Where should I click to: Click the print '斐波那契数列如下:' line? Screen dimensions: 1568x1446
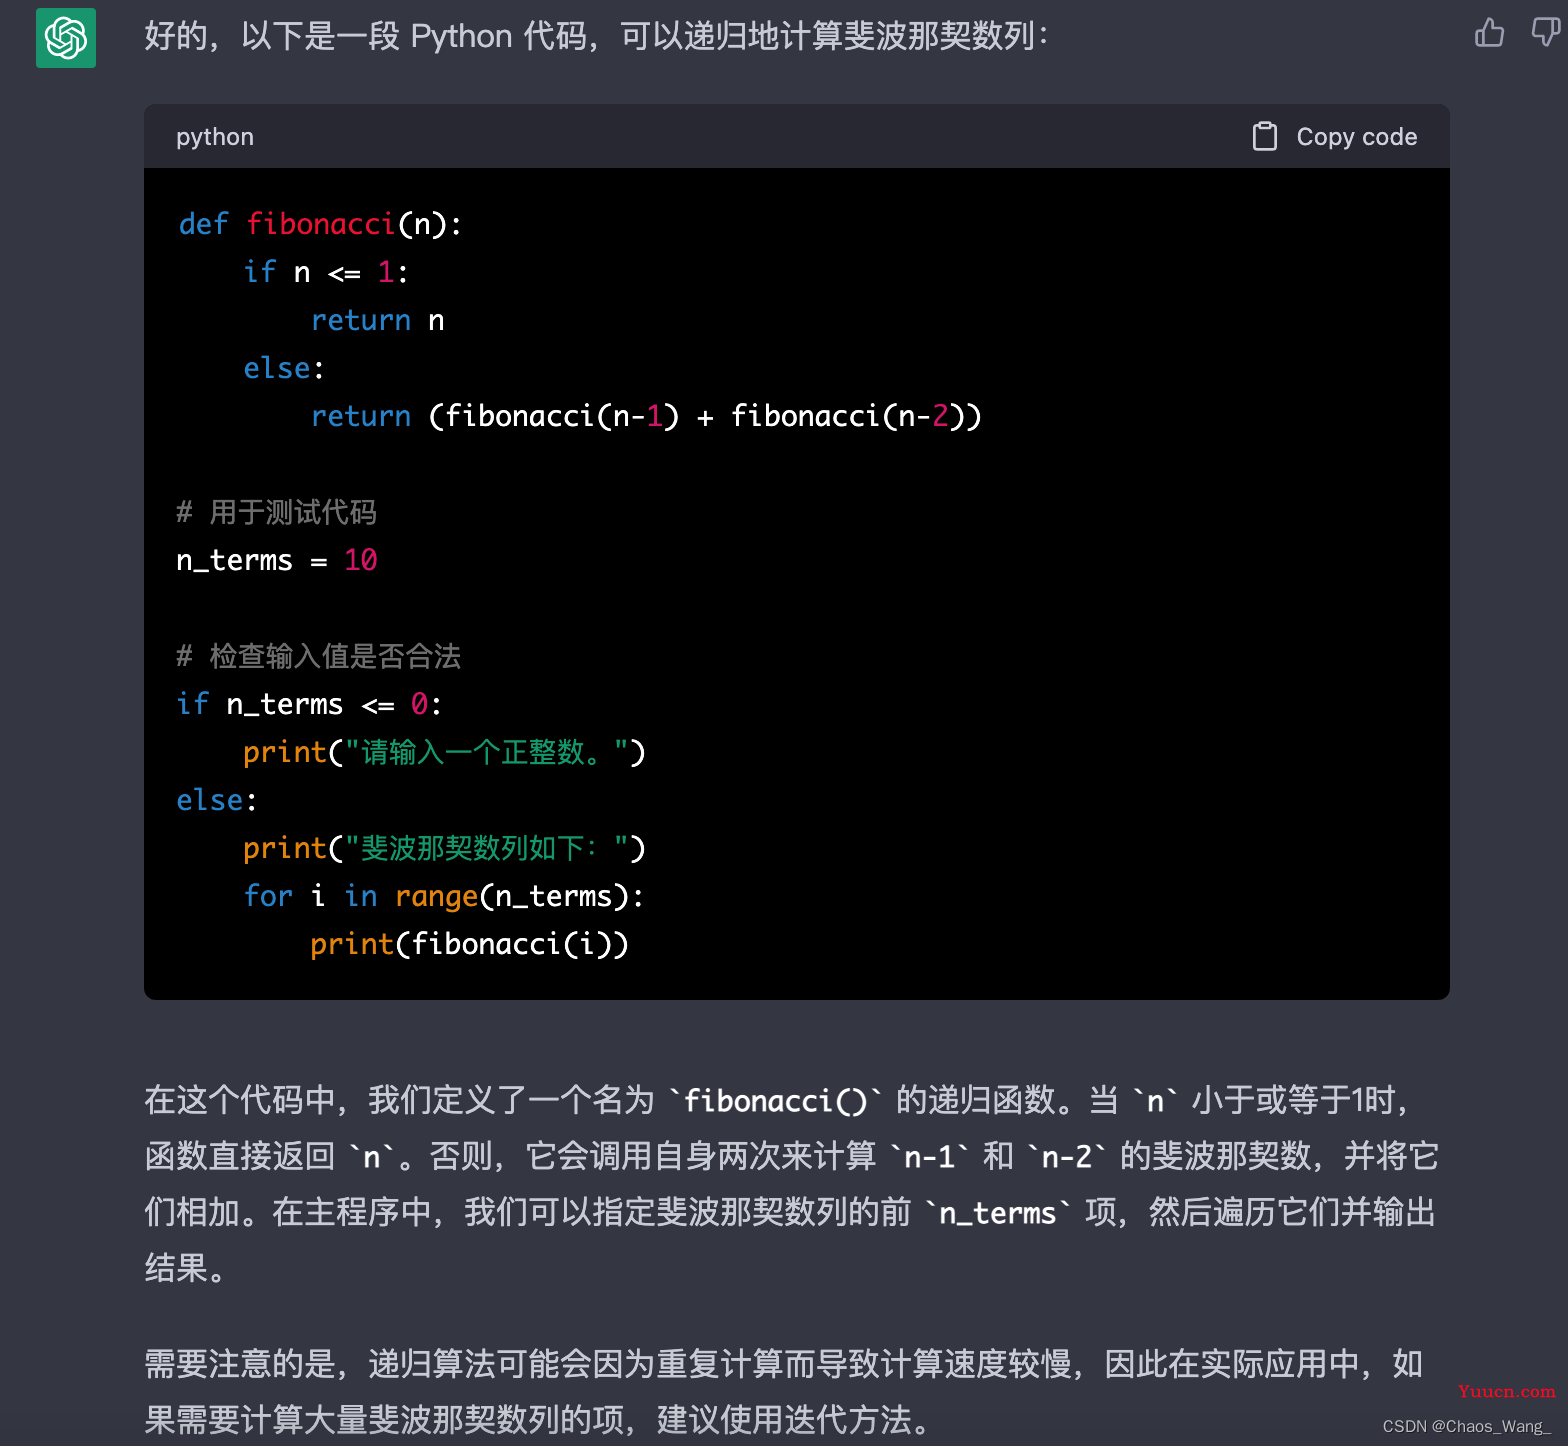[444, 848]
